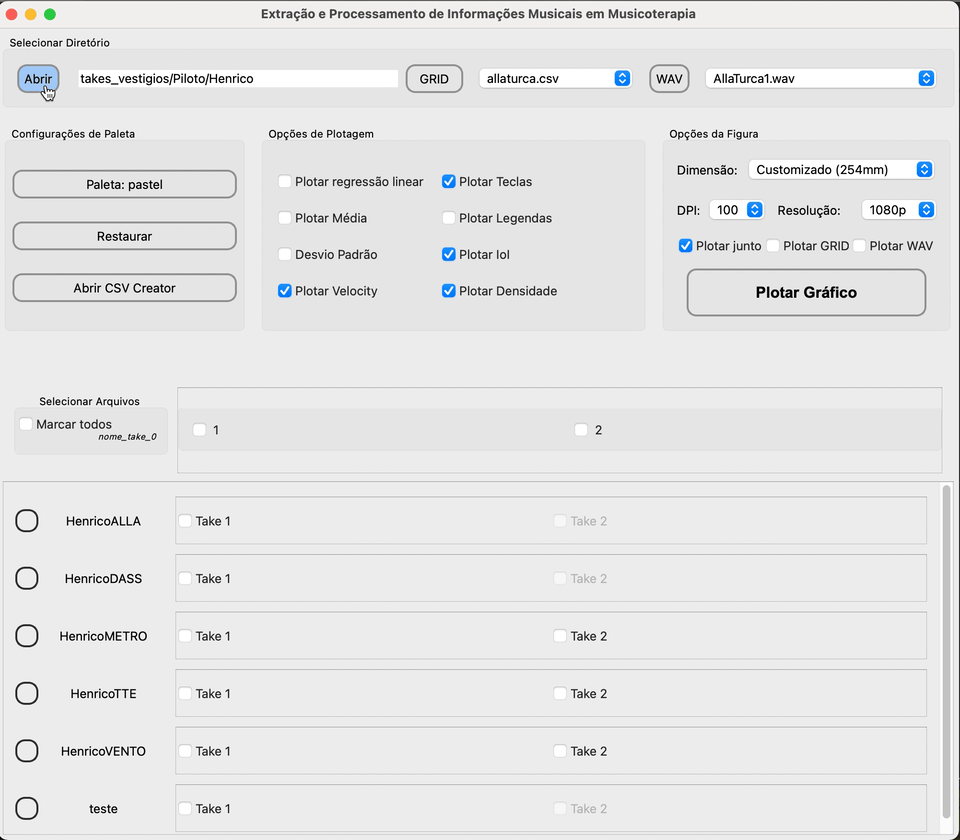
Task: Toggle the Plotar junto checkbox
Action: pos(686,246)
